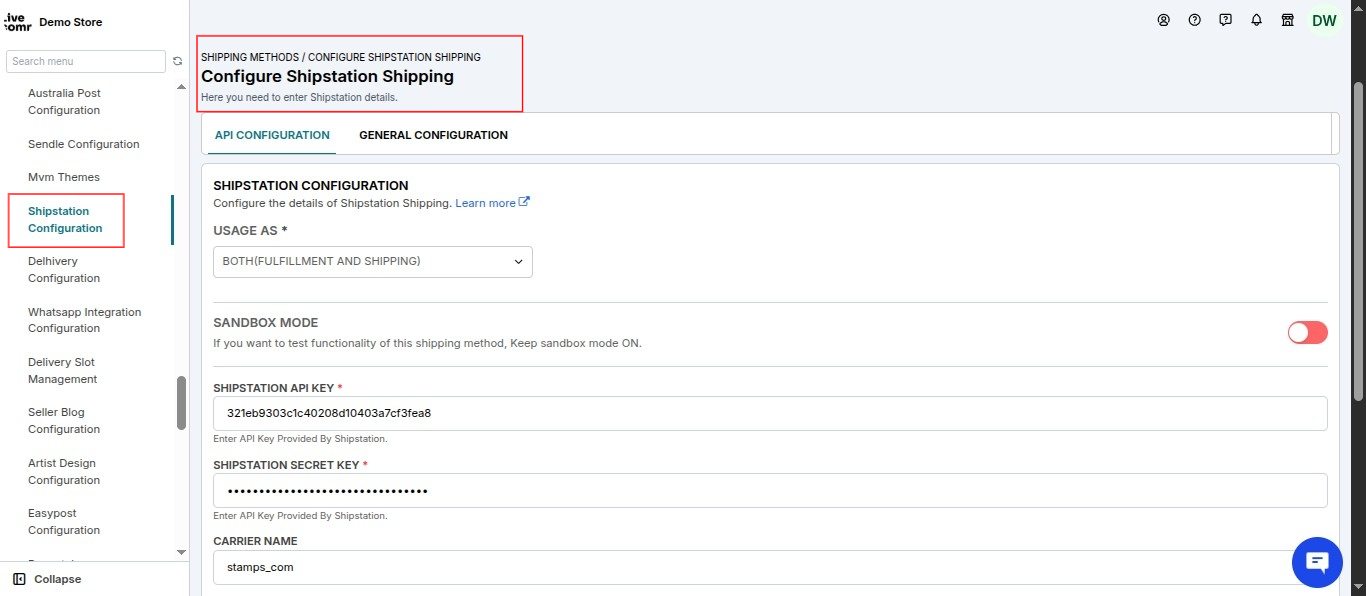Open Sendle Configuration in the sidebar
The image size is (1366, 596).
84,144
